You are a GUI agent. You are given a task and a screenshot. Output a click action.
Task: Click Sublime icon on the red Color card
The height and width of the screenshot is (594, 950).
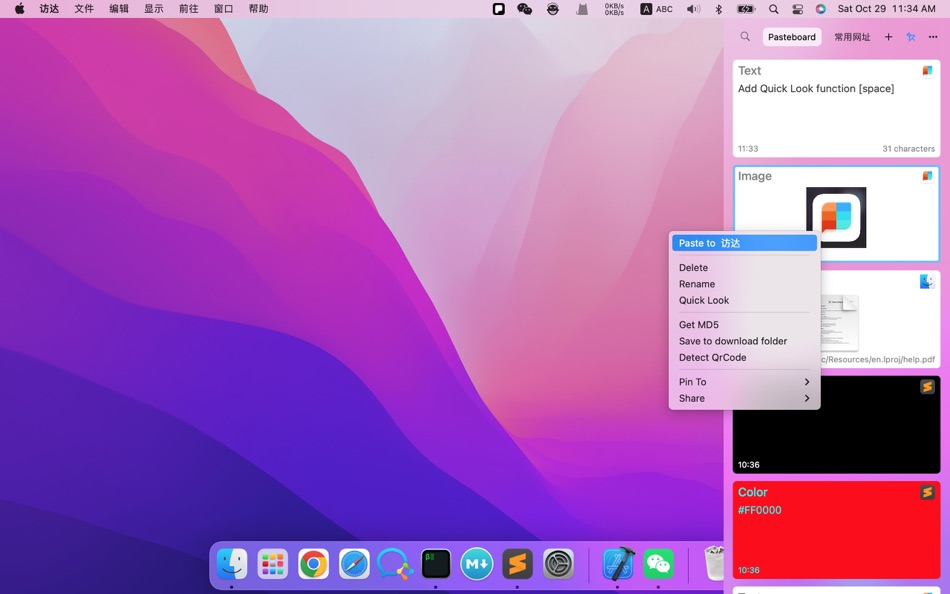tap(927, 492)
